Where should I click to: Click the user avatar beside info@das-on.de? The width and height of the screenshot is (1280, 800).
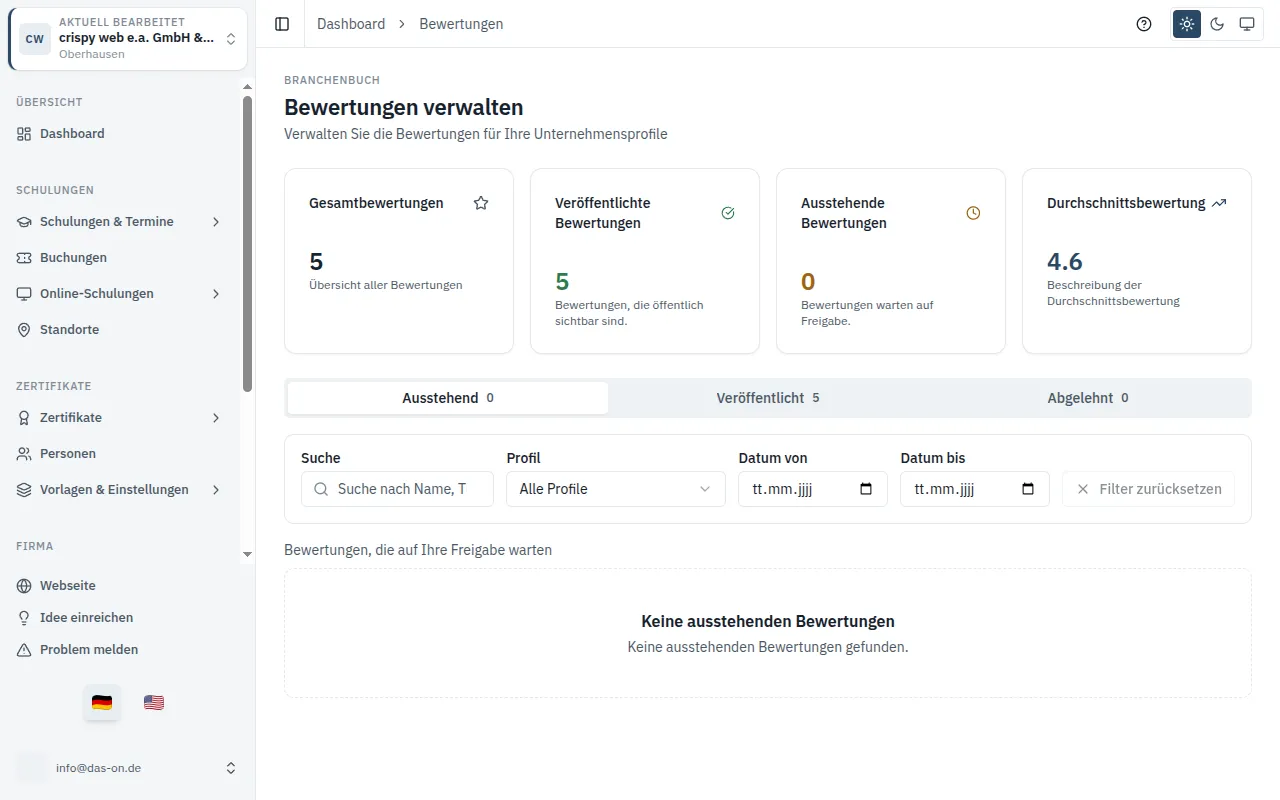pyautogui.click(x=32, y=768)
